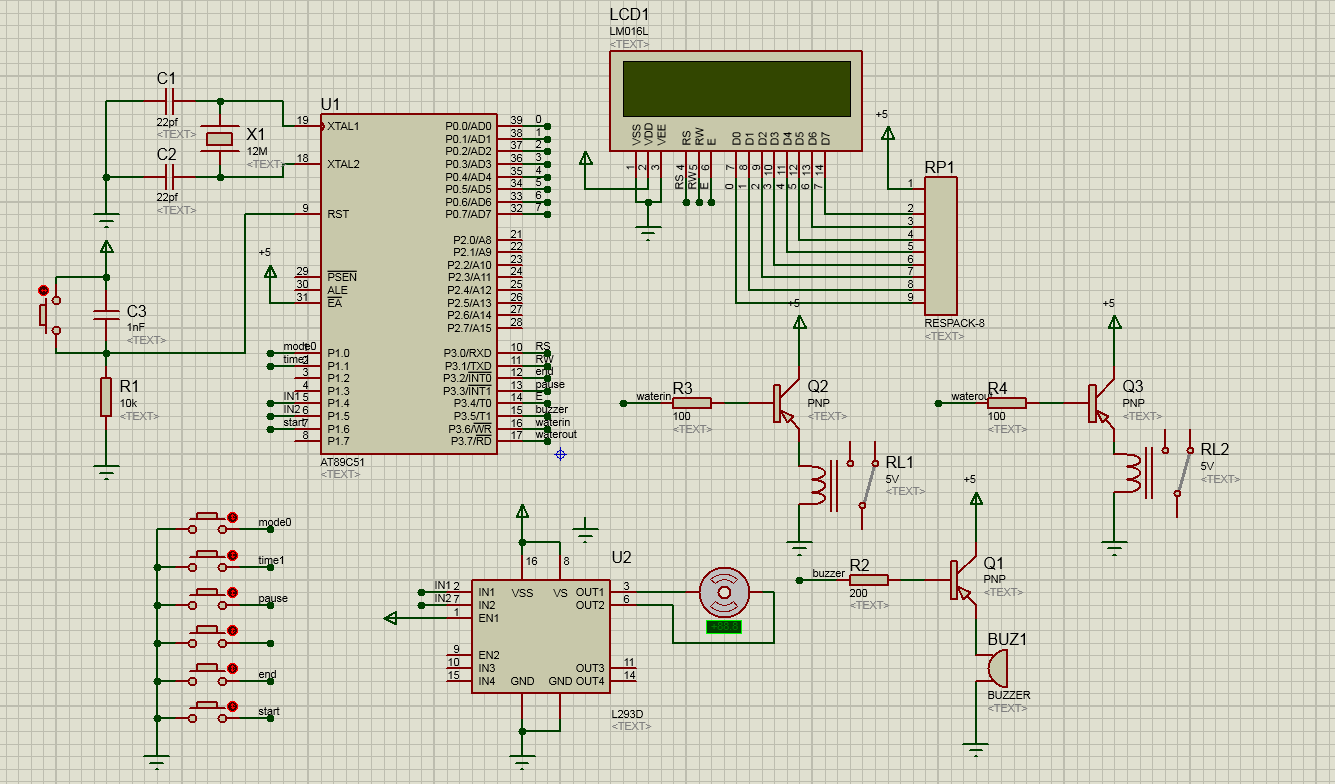Select power arrow left of EN1 pin
Viewport: 1335px width, 784px height.
coord(391,618)
